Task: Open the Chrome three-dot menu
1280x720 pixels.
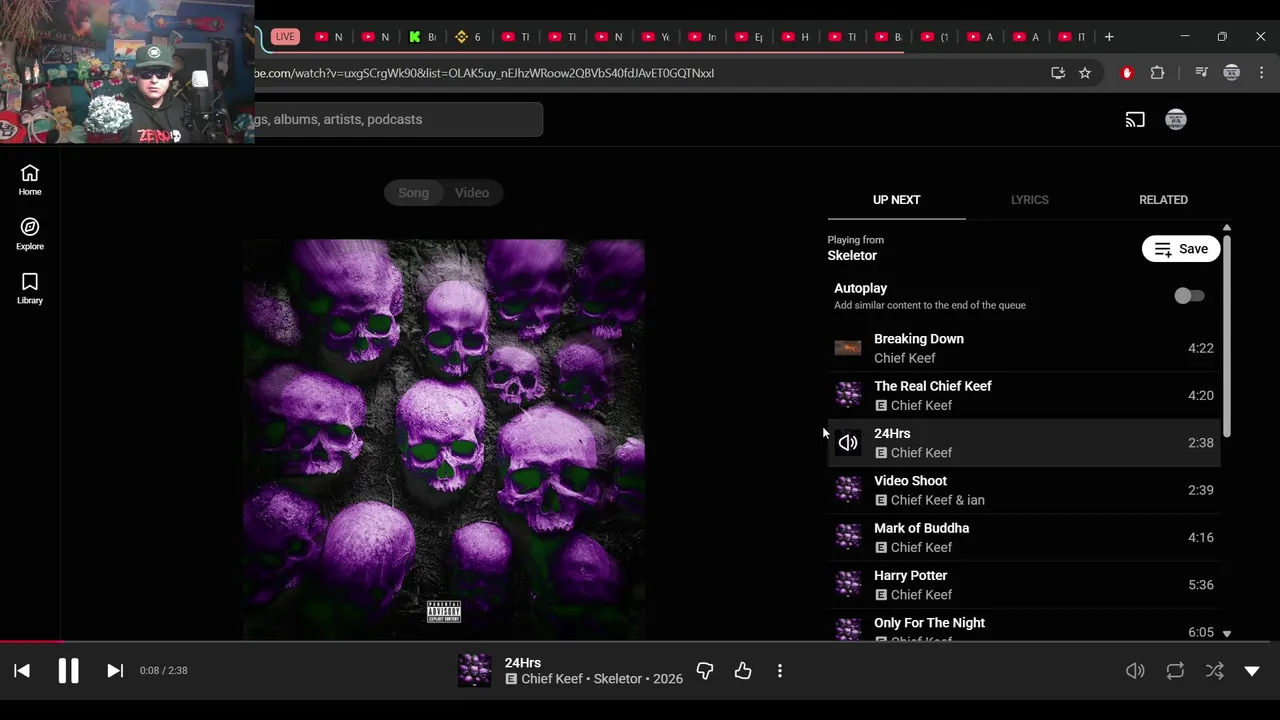Action: point(1262,73)
